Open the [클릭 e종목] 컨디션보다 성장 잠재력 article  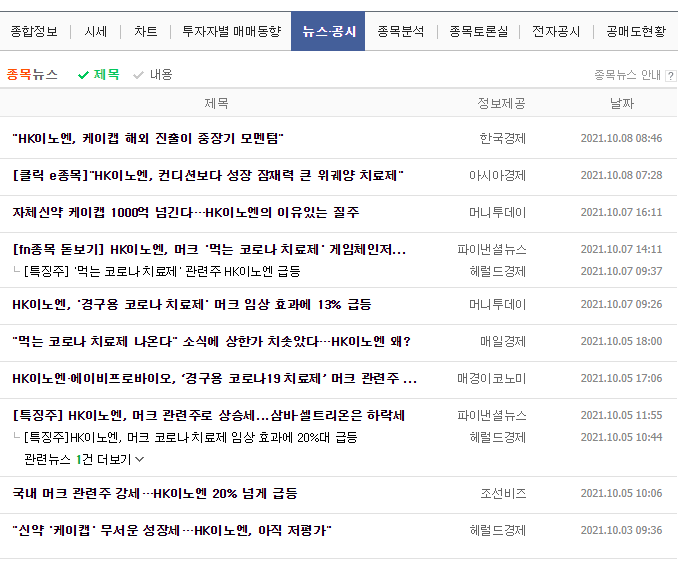point(208,175)
